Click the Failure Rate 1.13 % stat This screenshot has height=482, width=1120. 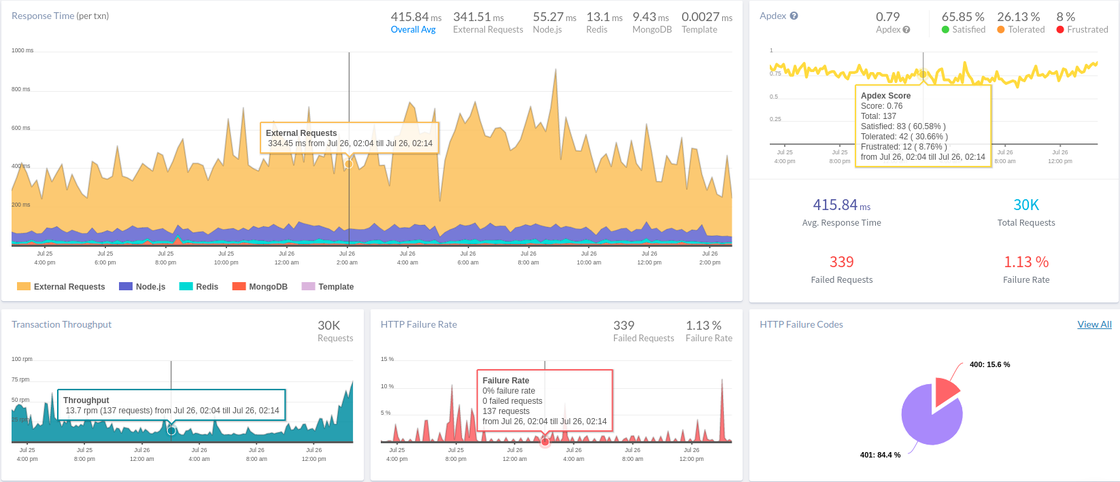[1026, 269]
